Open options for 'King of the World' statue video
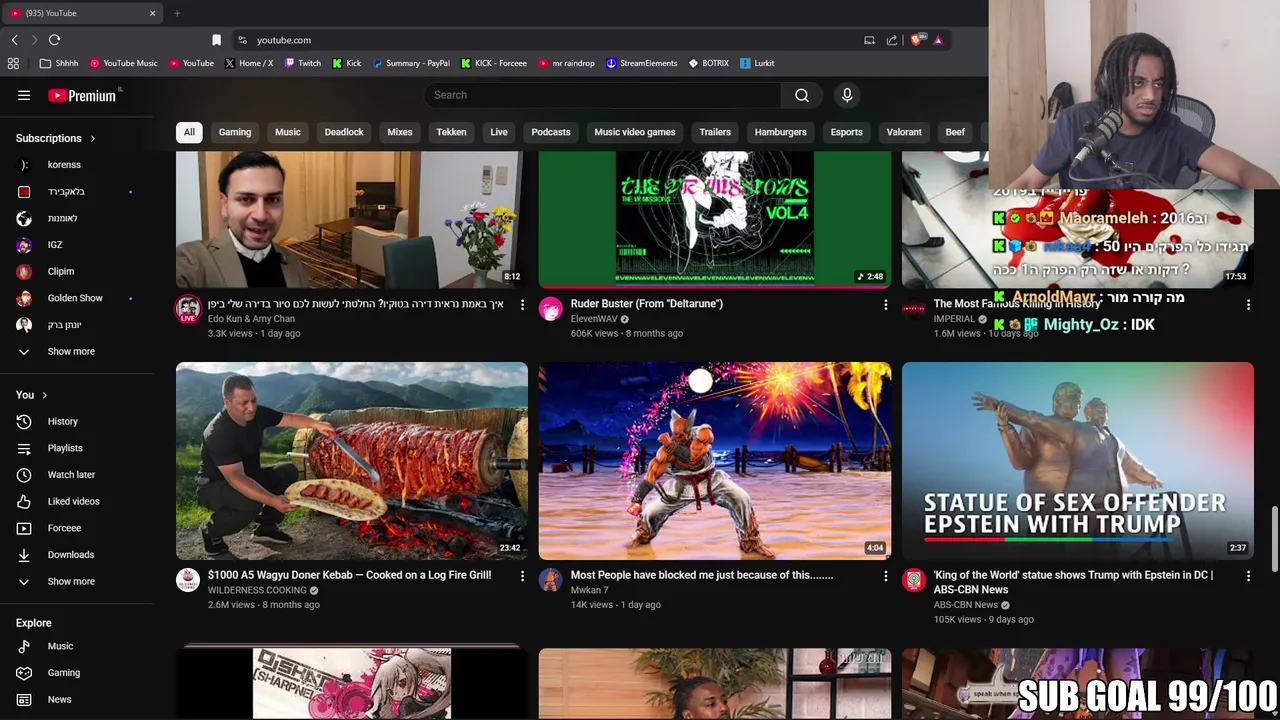The width and height of the screenshot is (1280, 720). pyautogui.click(x=1248, y=576)
